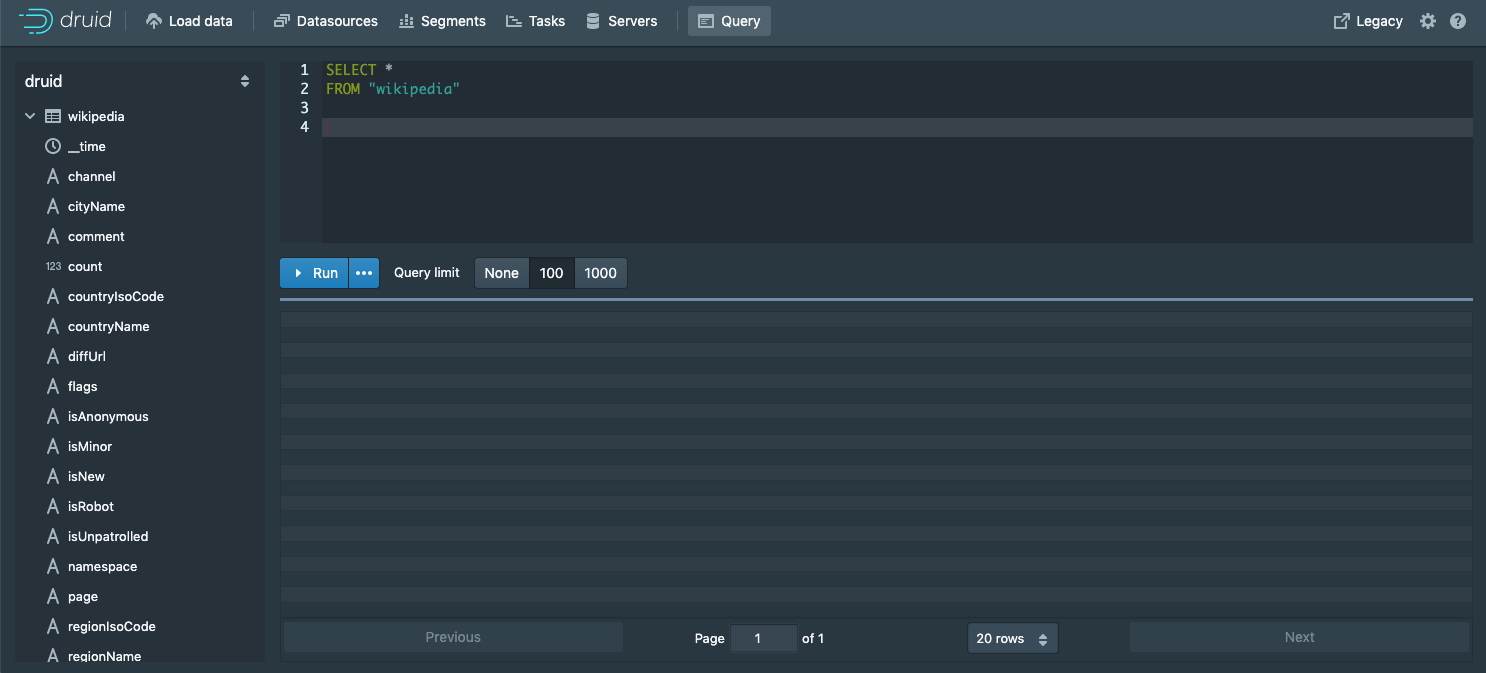Click string icon next to isRobot
Viewport: 1486px width, 673px height.
coord(53,507)
